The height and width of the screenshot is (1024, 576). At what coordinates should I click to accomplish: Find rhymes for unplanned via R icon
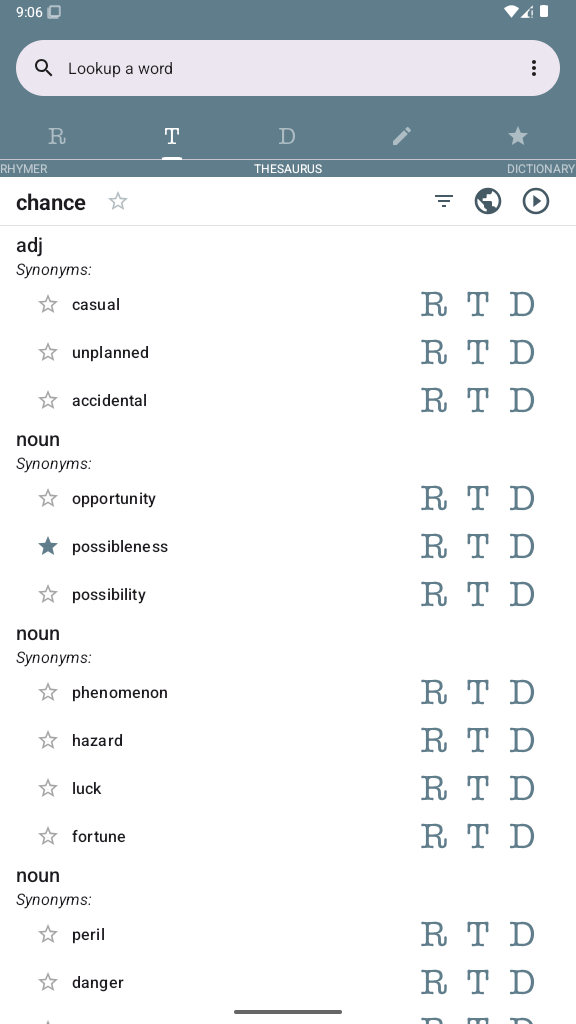(434, 352)
